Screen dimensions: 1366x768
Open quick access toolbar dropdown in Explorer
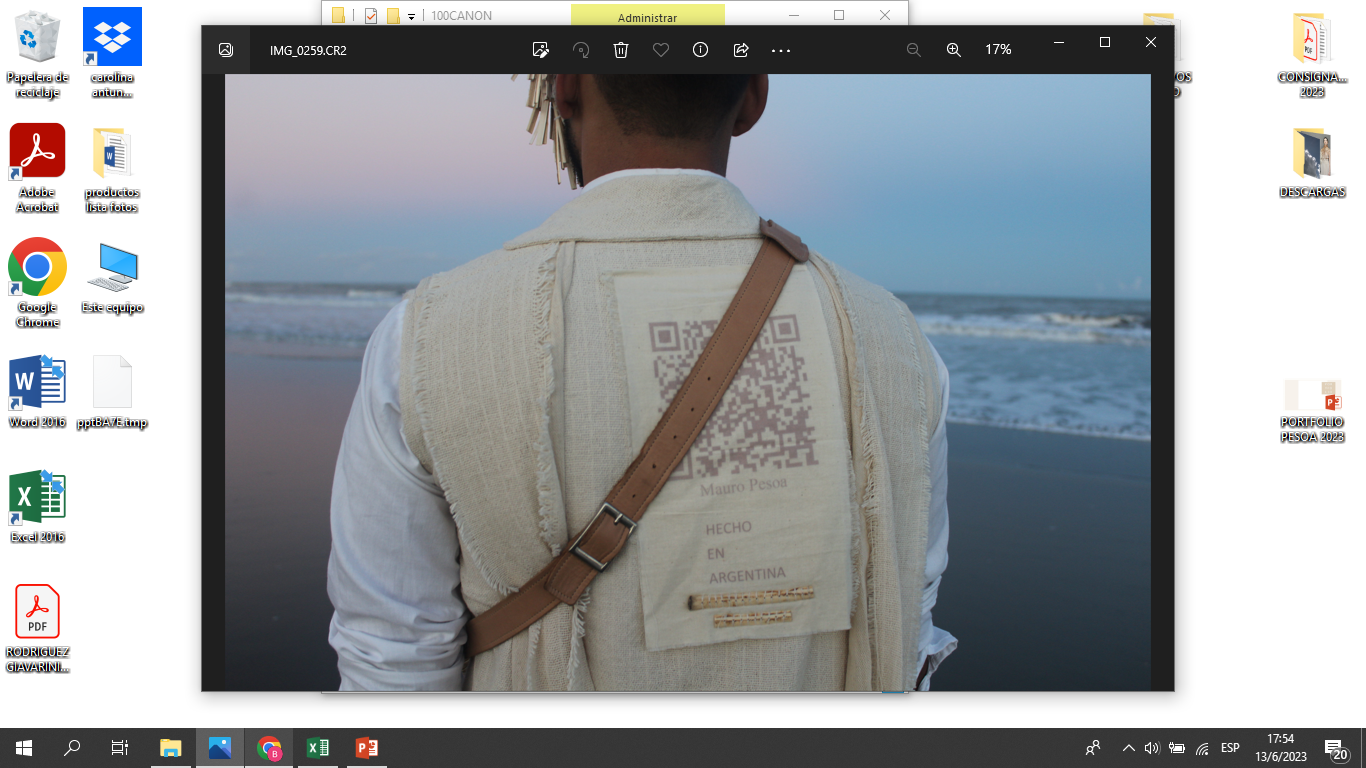pos(411,17)
